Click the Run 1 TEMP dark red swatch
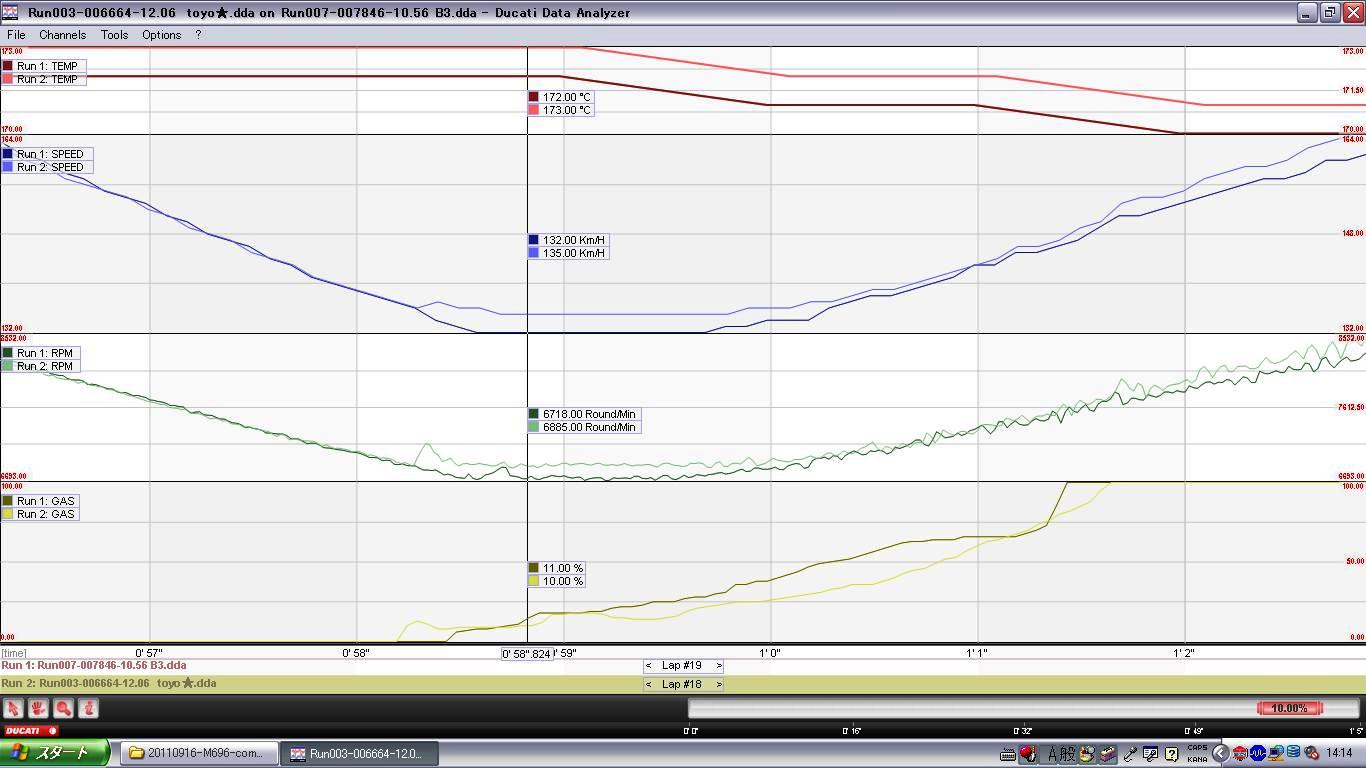This screenshot has height=768, width=1366. click(x=8, y=66)
